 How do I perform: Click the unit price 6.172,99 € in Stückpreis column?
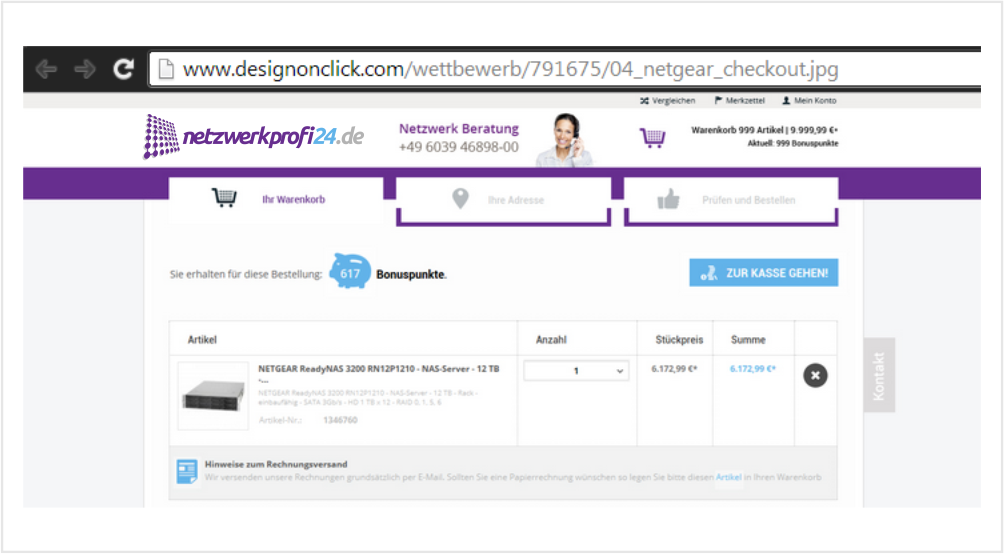point(674,369)
